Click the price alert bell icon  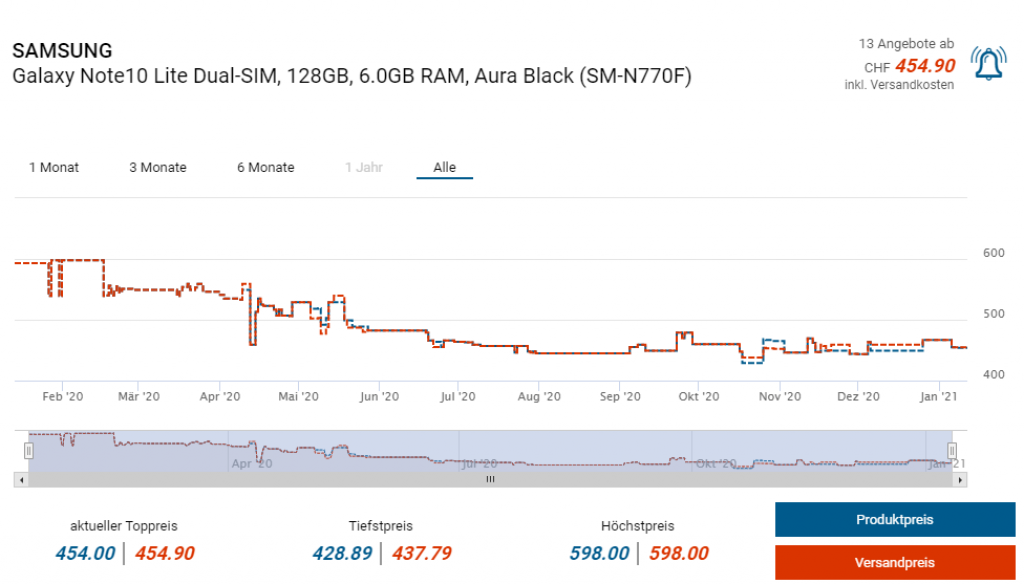tap(988, 64)
